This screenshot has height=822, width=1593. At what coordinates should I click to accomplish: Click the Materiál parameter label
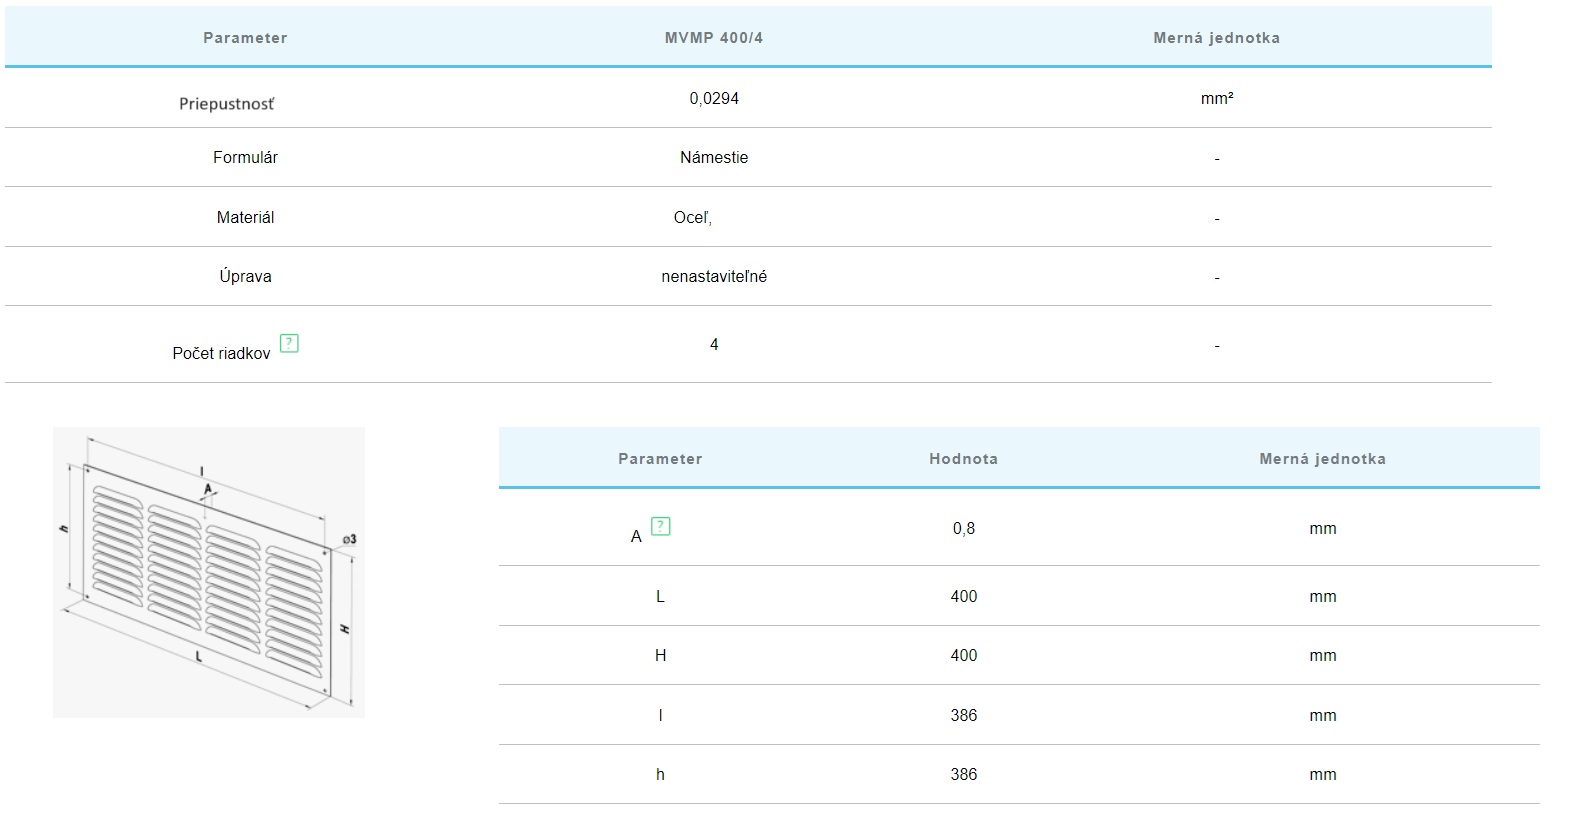coord(245,218)
